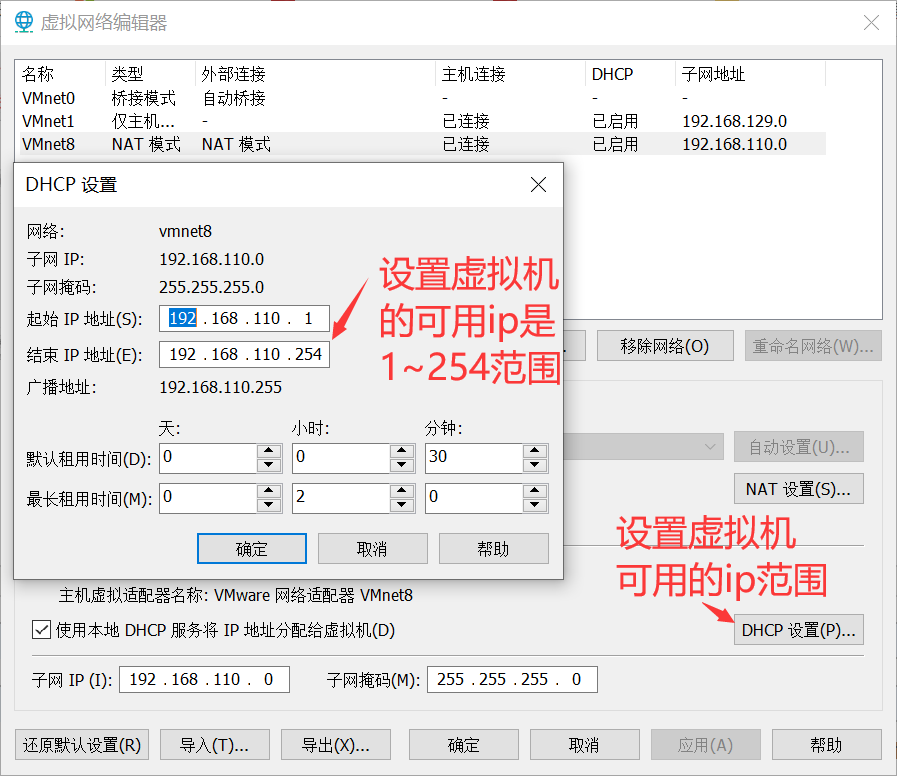Close the 虚拟网络编辑器 window
The image size is (897, 776).
tap(871, 22)
